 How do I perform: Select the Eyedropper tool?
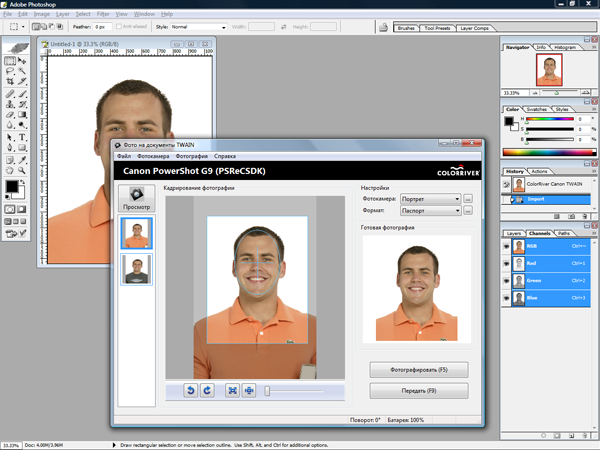coord(22,160)
